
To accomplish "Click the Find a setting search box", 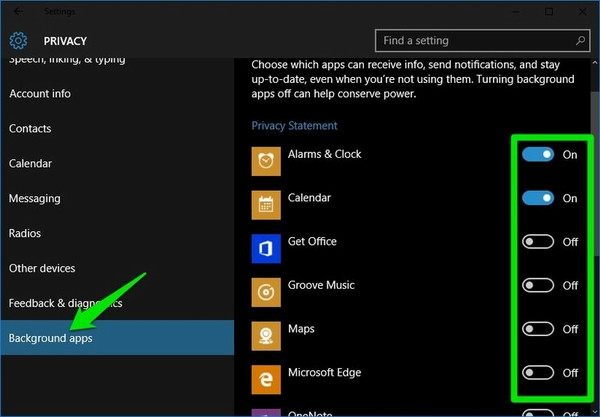I will click(474, 41).
